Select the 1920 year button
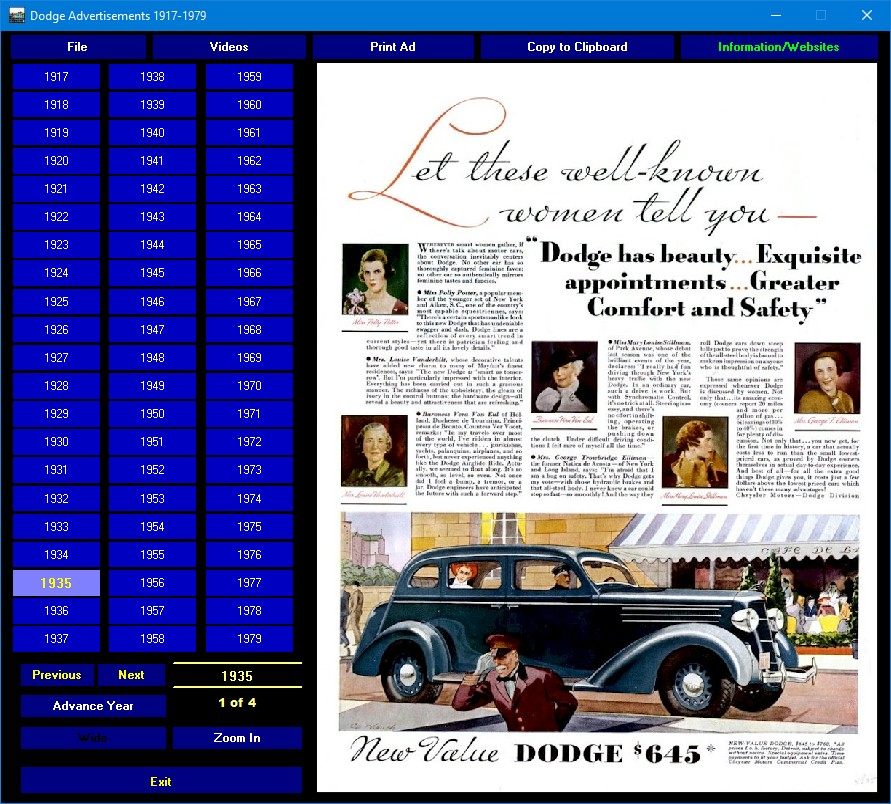 pyautogui.click(x=56, y=161)
